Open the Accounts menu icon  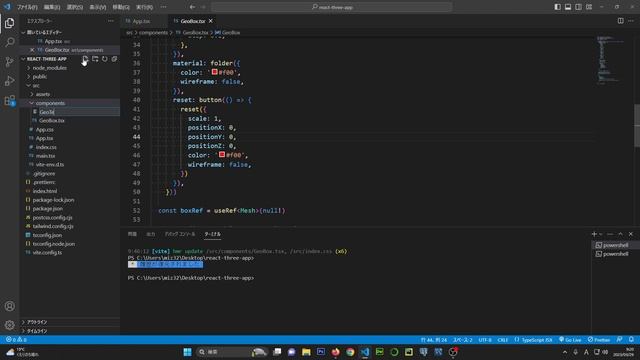coord(9,306)
